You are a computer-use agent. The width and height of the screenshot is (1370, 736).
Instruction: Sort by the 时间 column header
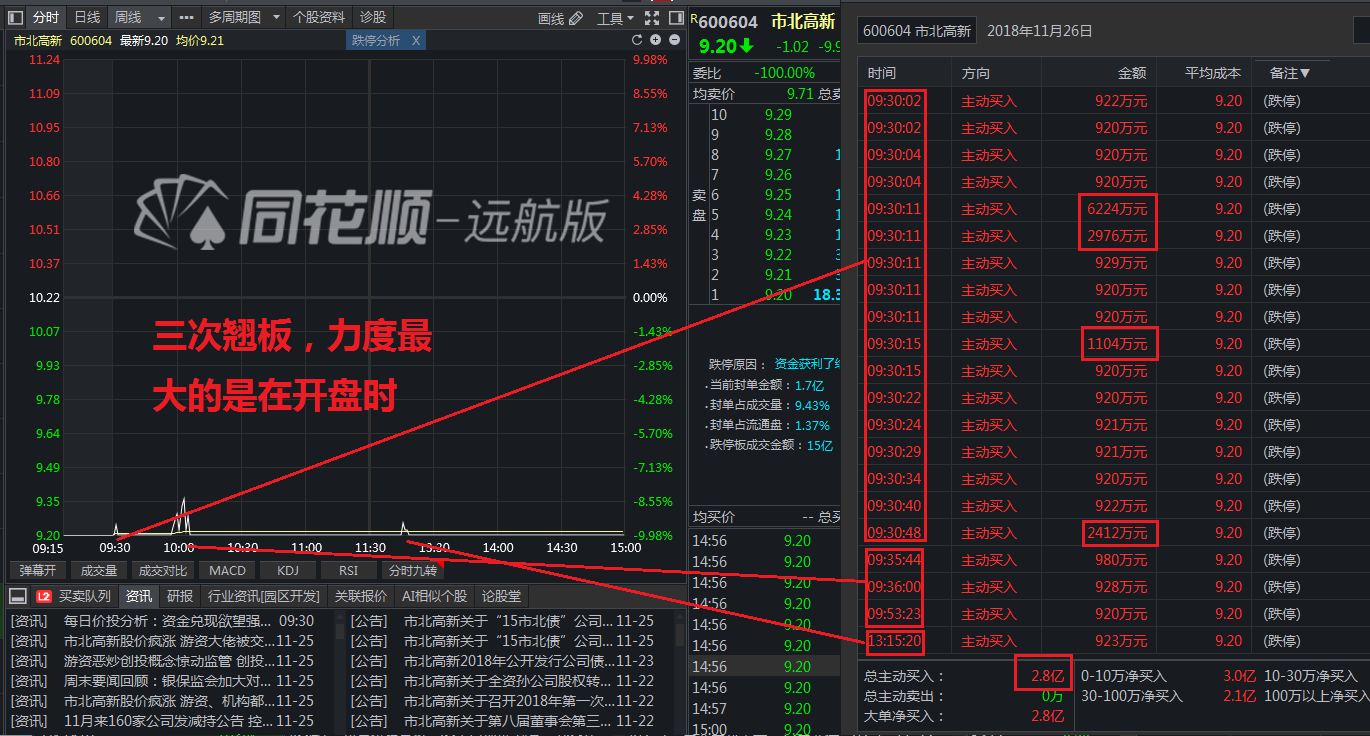pos(882,73)
